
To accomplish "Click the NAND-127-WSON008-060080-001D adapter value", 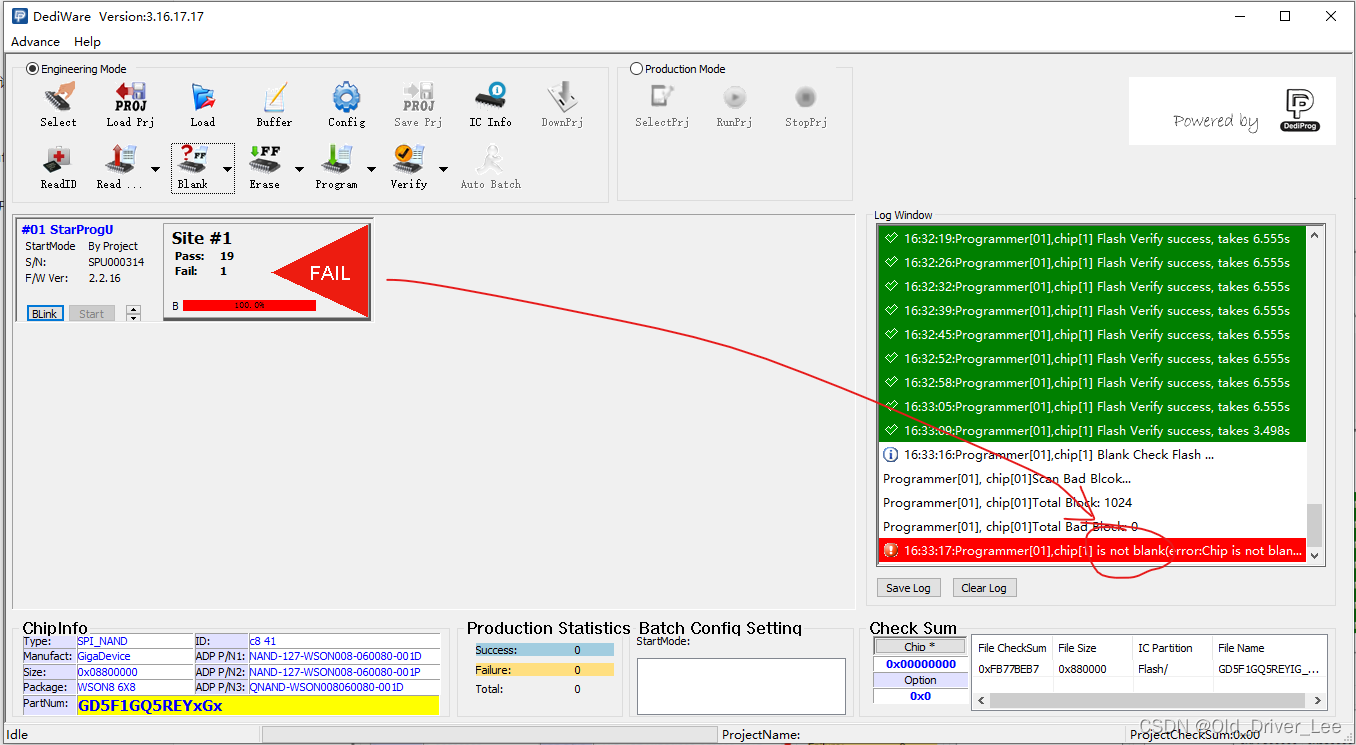I will pyautogui.click(x=335, y=656).
